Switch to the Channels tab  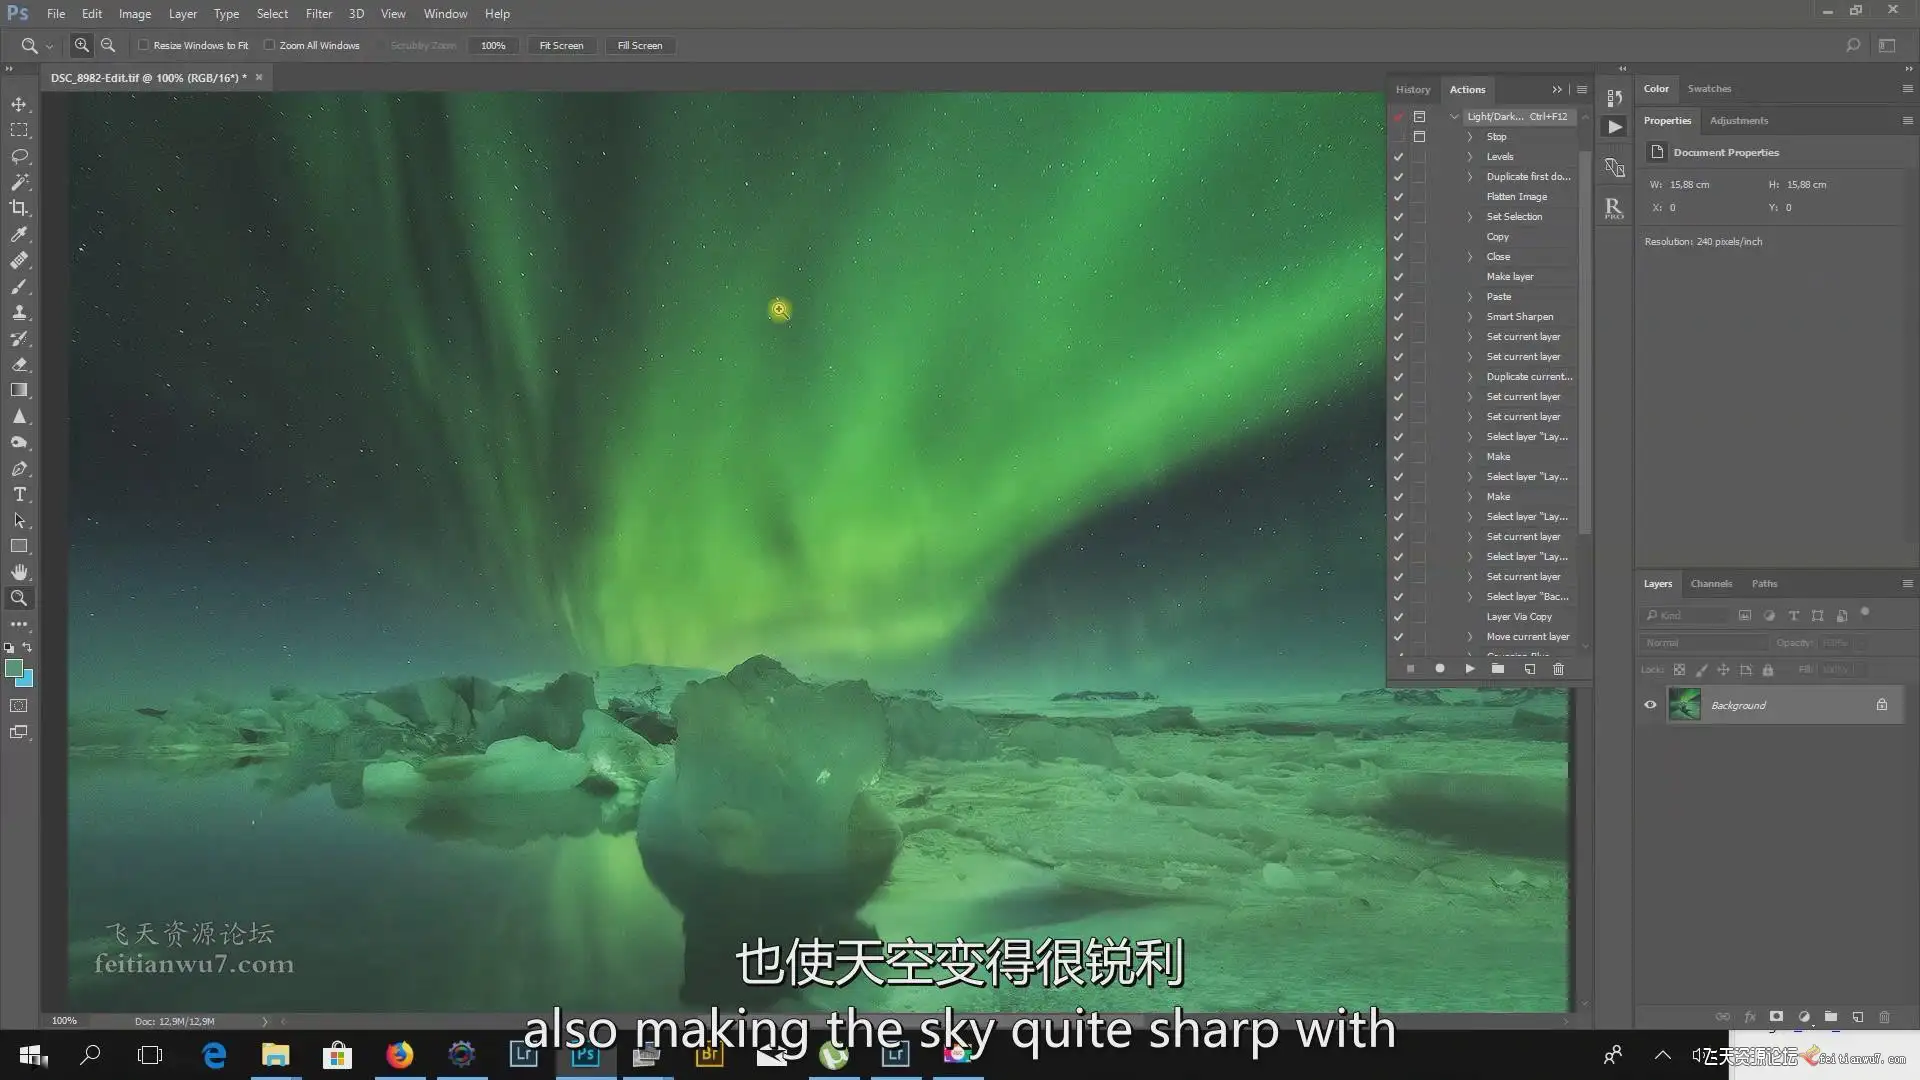pos(1710,583)
